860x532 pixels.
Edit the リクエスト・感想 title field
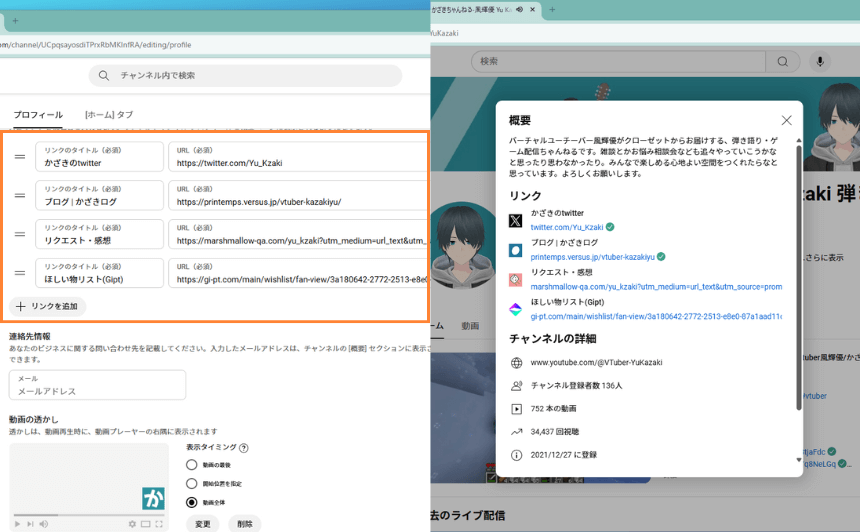click(x=99, y=234)
